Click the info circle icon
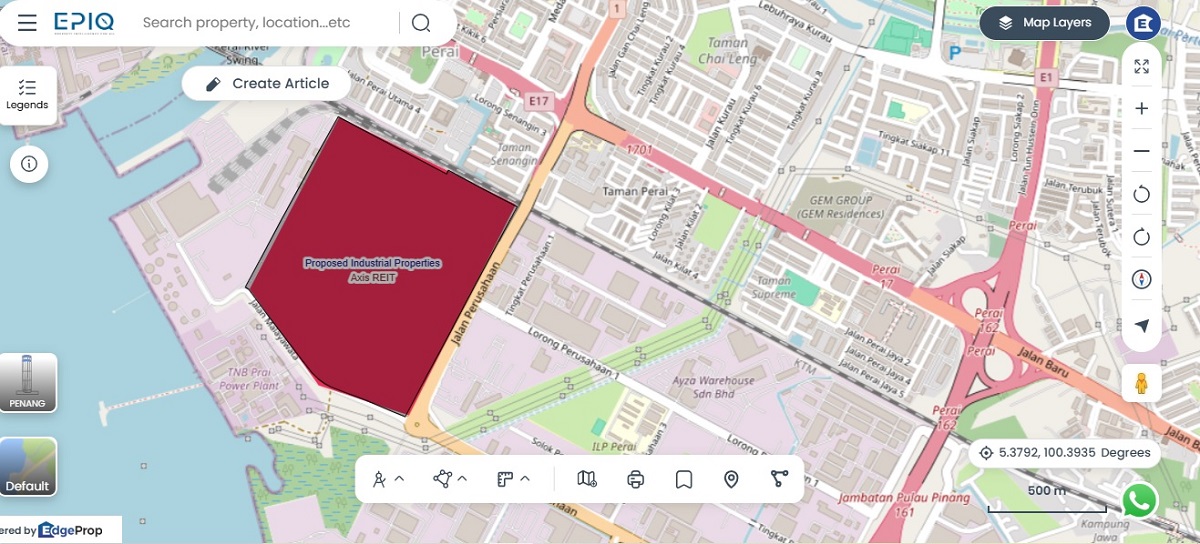The image size is (1200, 544). pyautogui.click(x=29, y=164)
